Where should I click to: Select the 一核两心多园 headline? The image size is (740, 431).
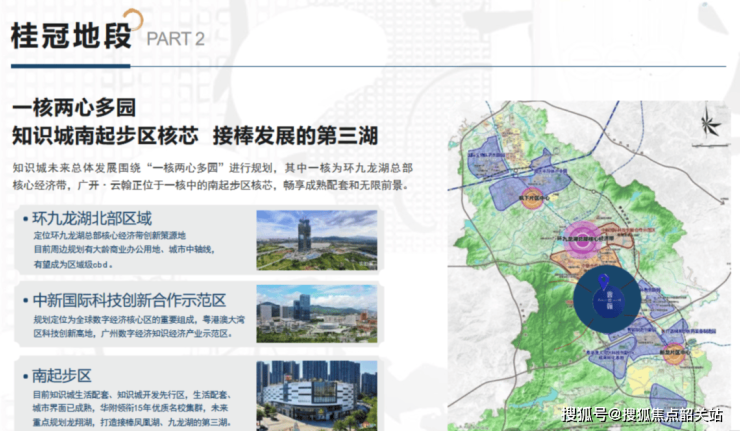[74, 108]
